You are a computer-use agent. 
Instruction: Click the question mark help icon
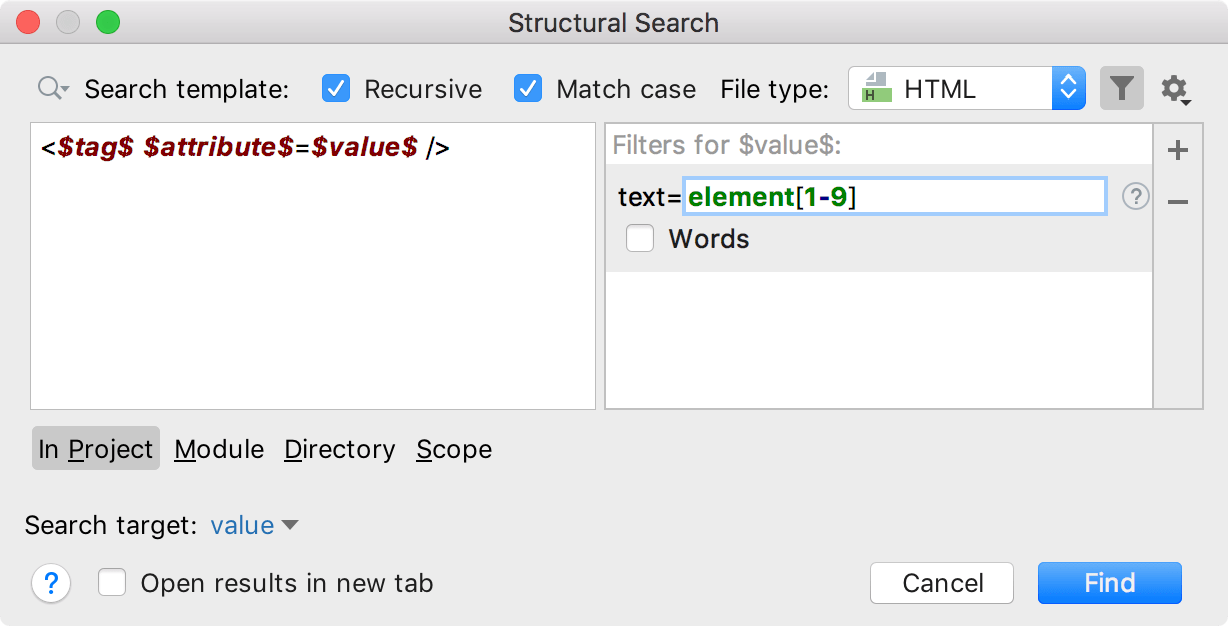click(51, 583)
